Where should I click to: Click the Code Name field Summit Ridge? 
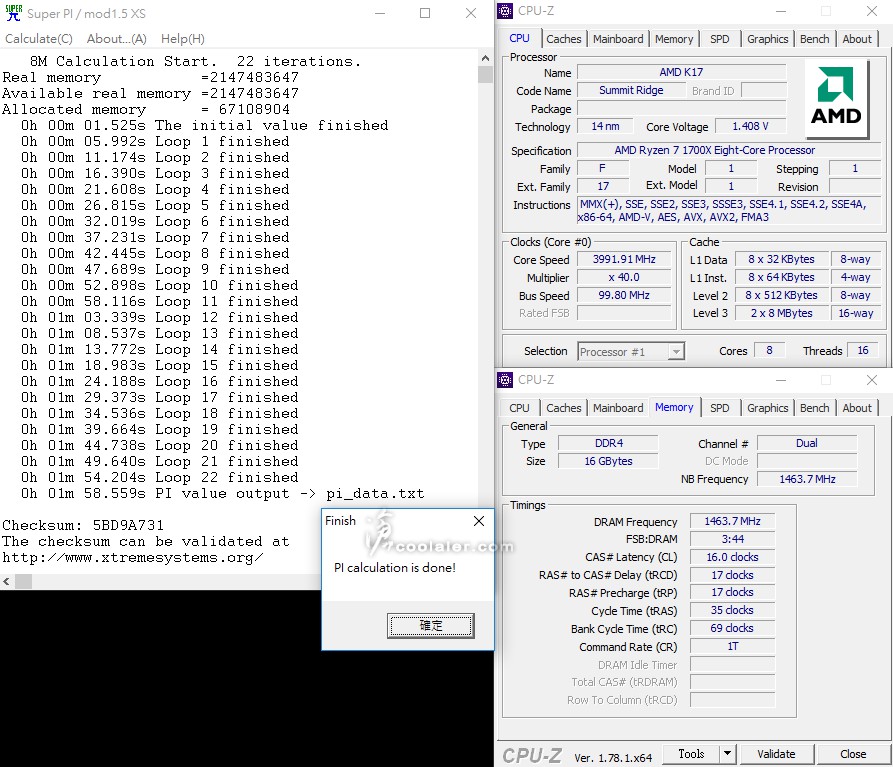pos(631,90)
